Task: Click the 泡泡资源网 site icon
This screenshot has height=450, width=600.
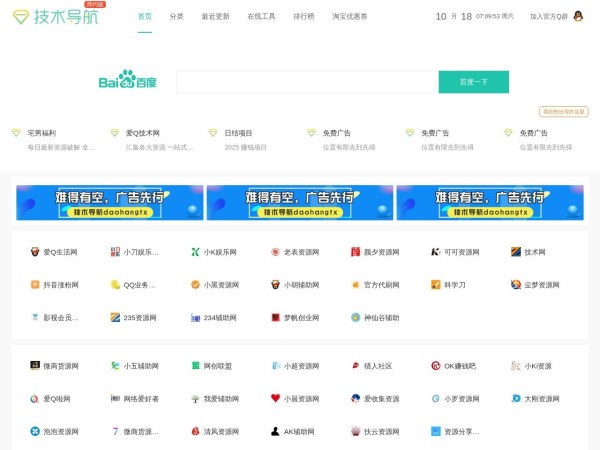Action: point(34,431)
